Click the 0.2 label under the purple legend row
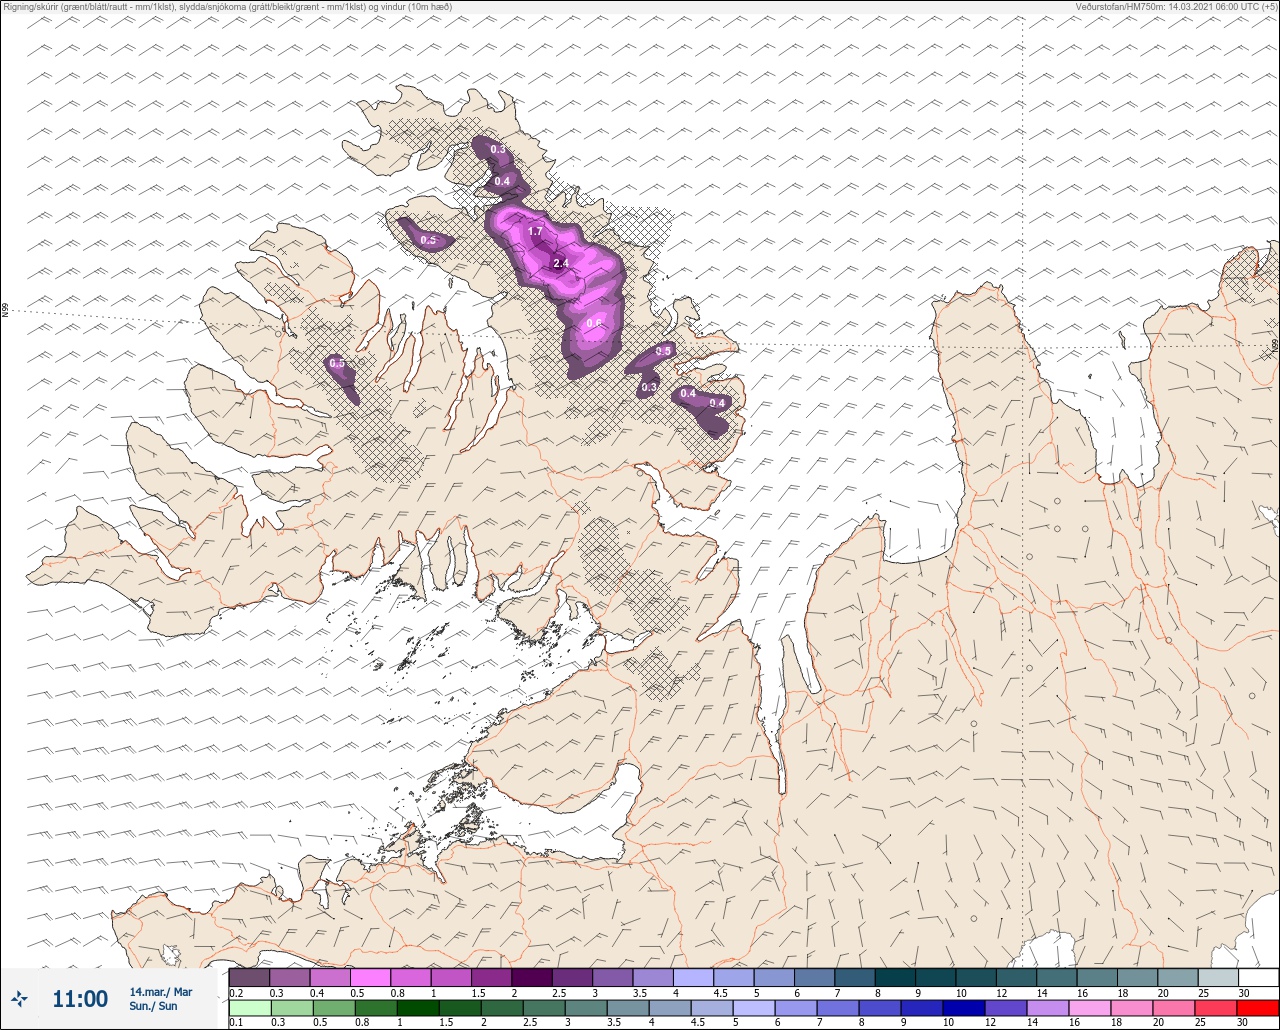The width and height of the screenshot is (1280, 1030). tap(236, 993)
